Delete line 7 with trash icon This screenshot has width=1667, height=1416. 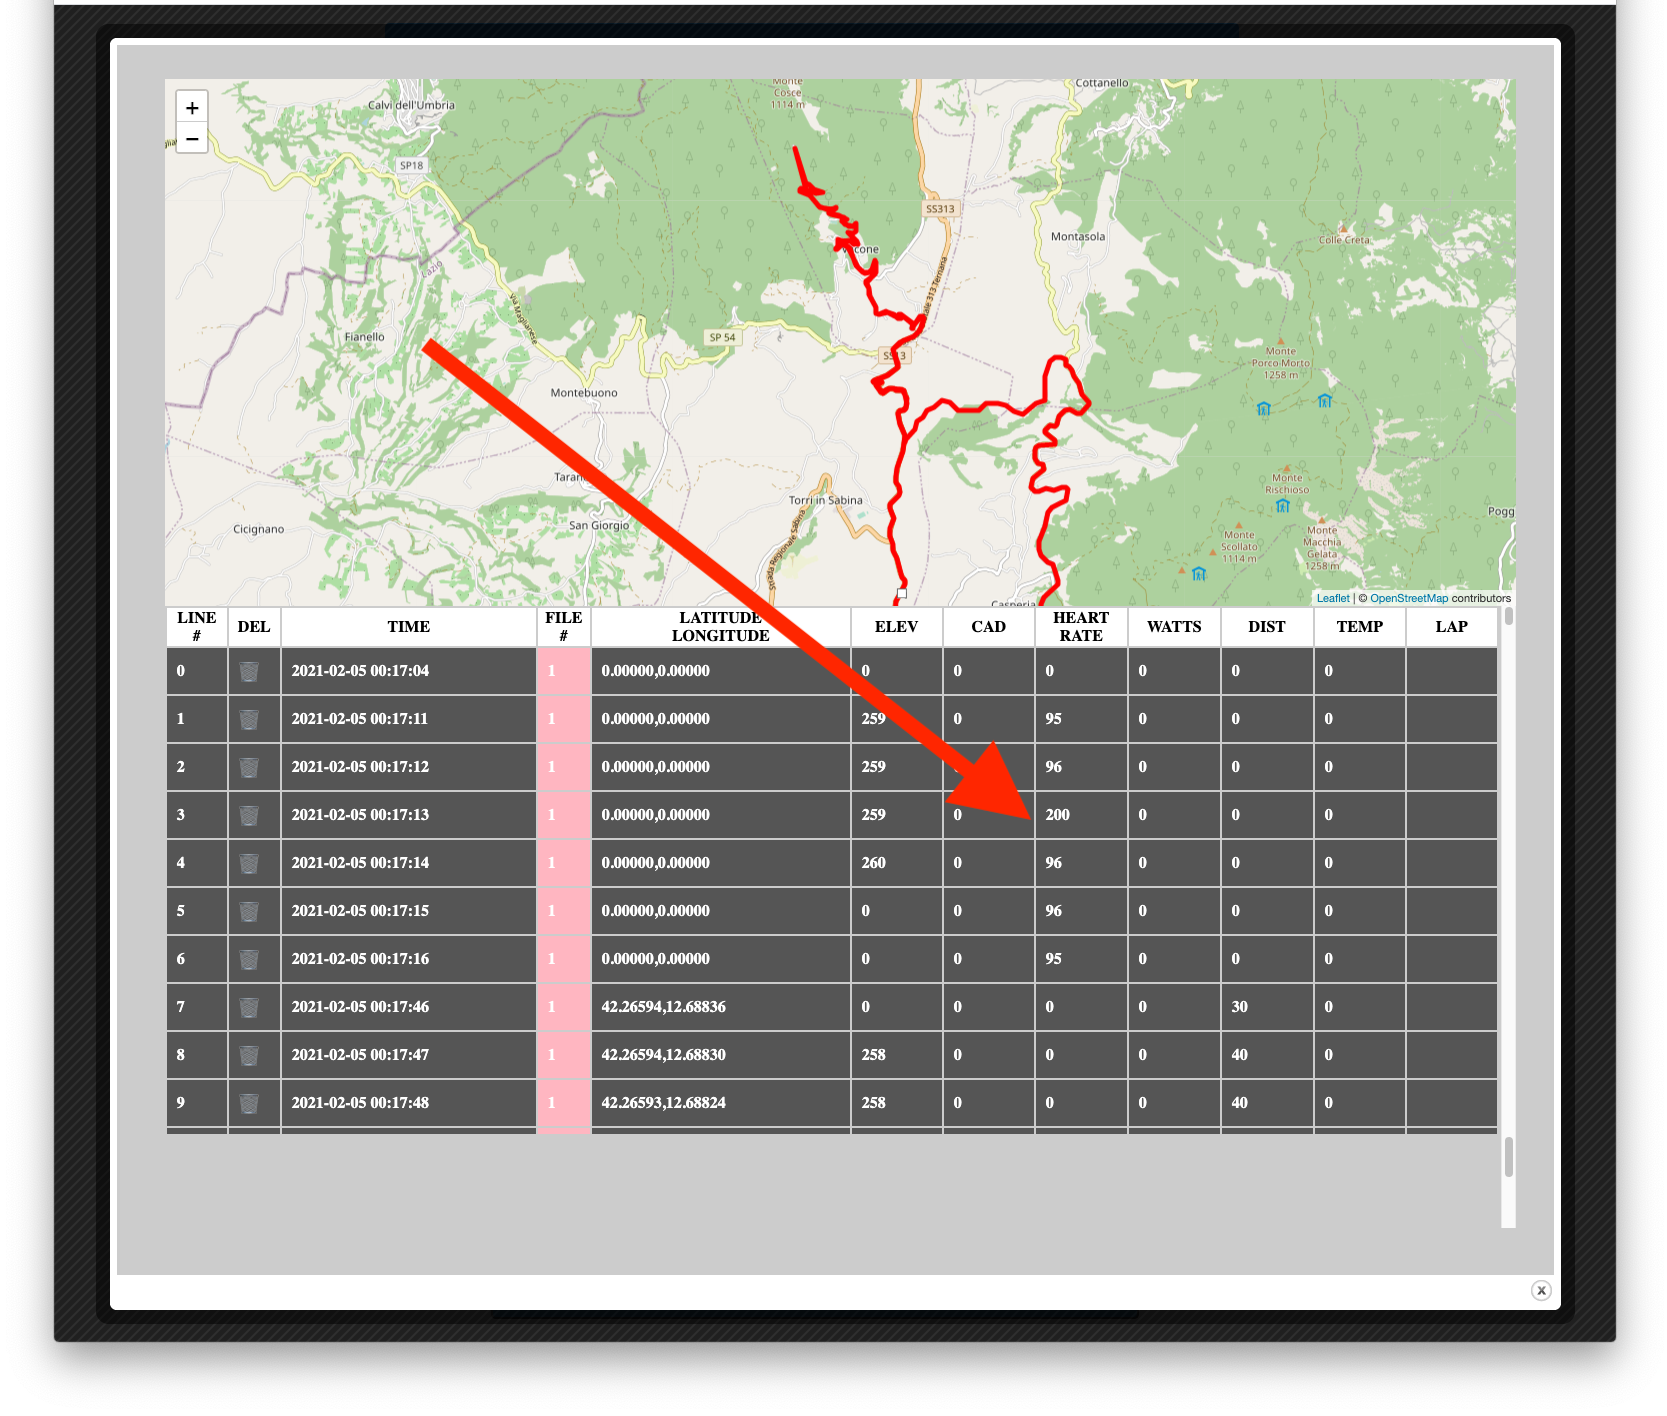point(249,1007)
